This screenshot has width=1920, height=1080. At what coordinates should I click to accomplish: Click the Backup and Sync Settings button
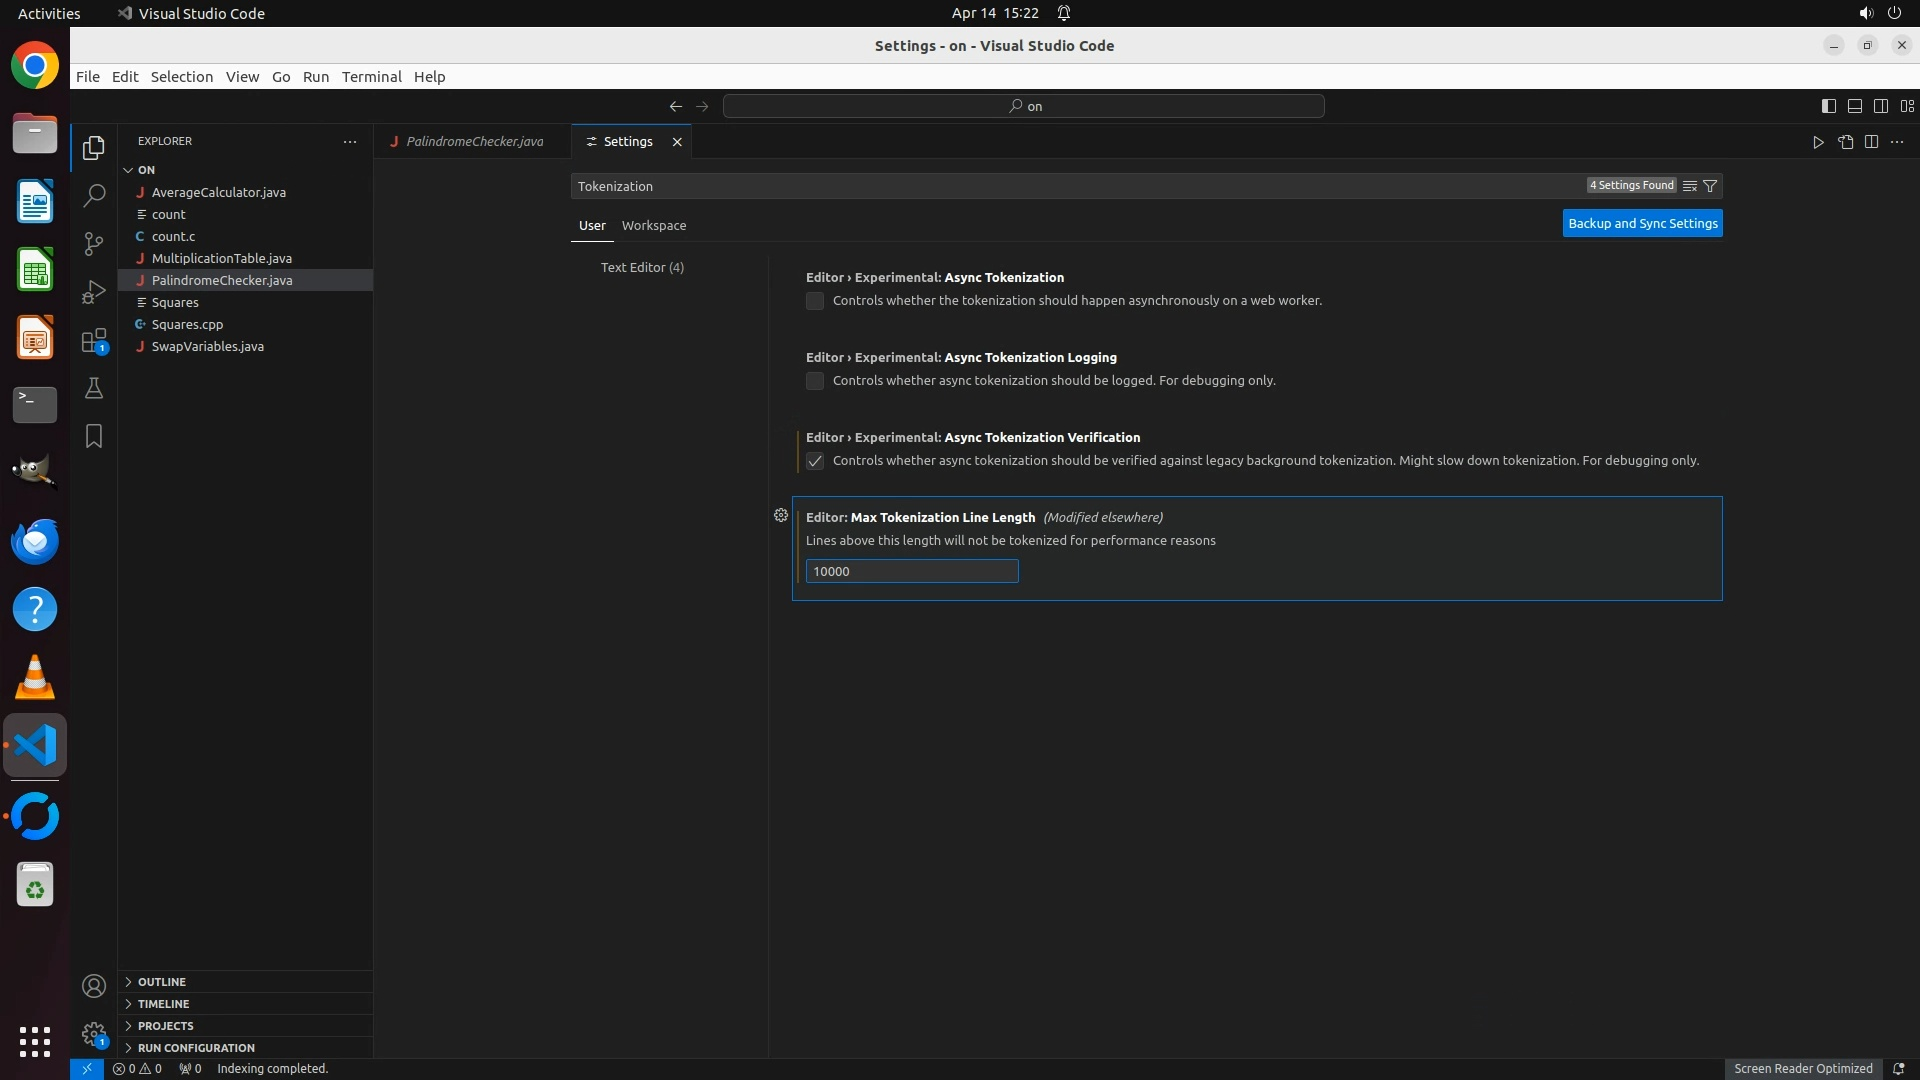pyautogui.click(x=1642, y=224)
